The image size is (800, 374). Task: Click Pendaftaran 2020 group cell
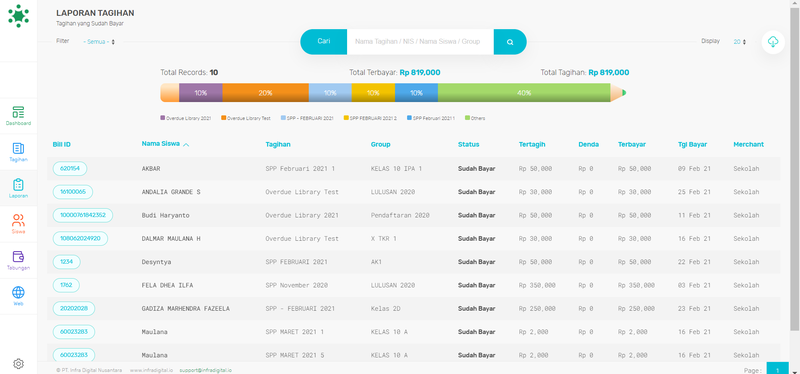pyautogui.click(x=400, y=215)
